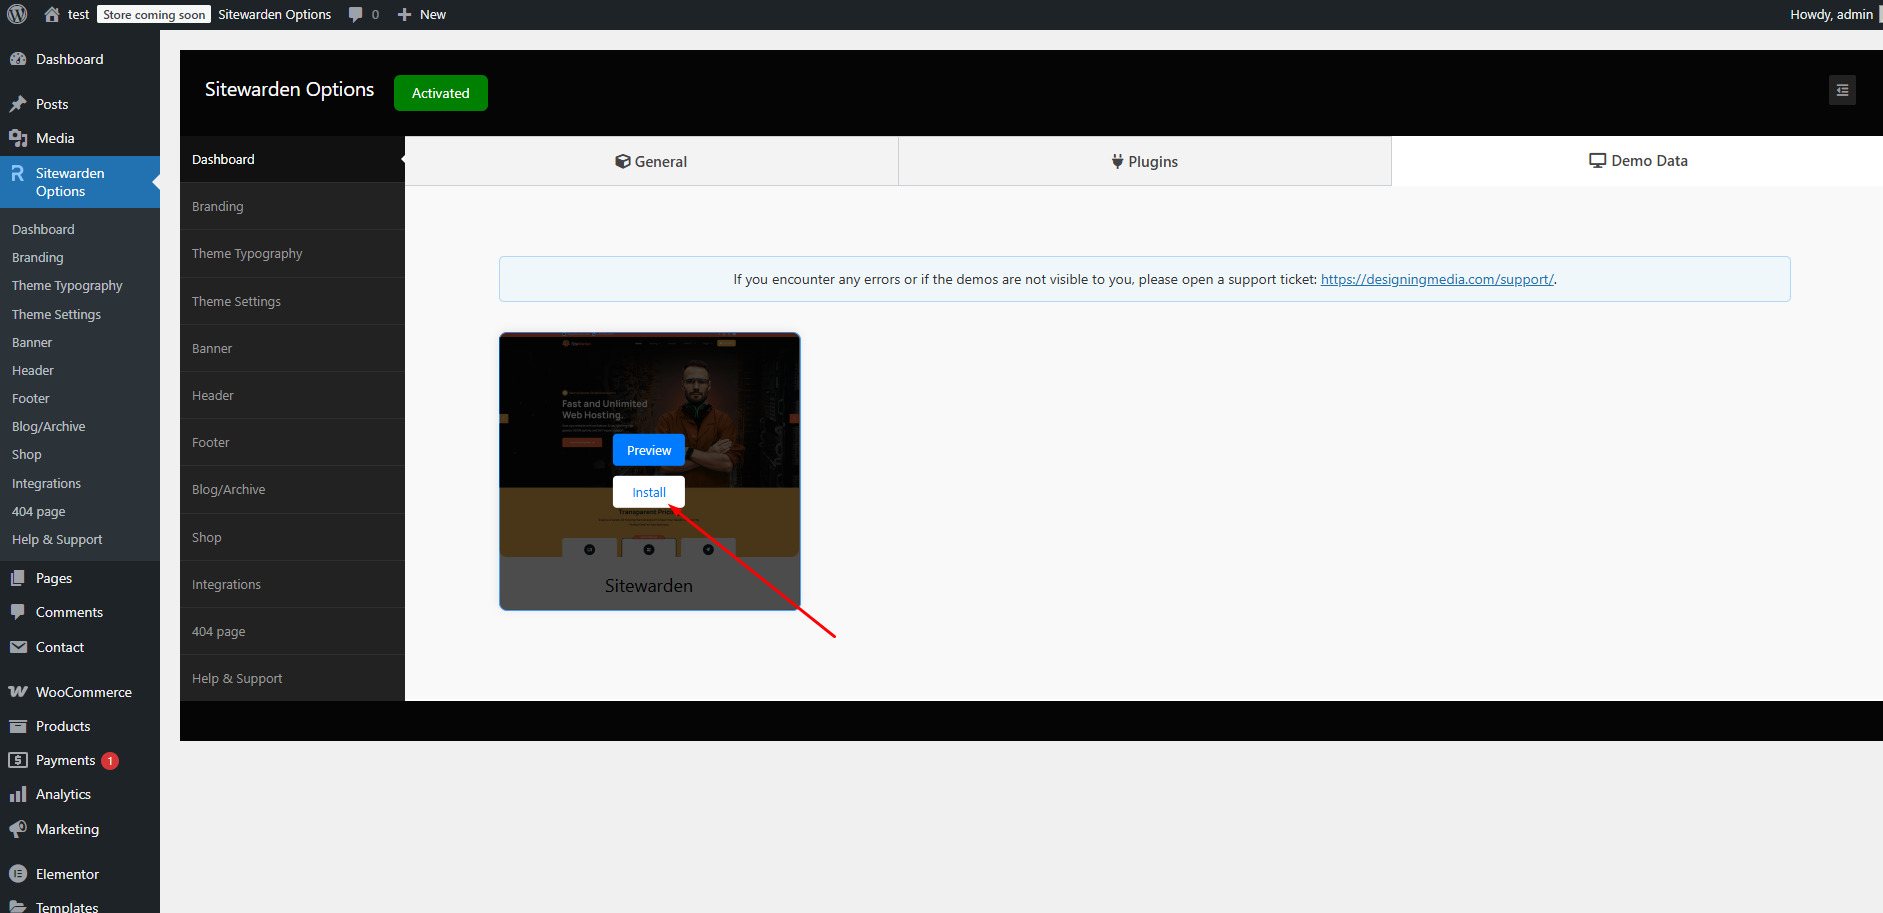The height and width of the screenshot is (913, 1883).
Task: Open Theme Settings in the black options panel navigation
Action: [292, 301]
